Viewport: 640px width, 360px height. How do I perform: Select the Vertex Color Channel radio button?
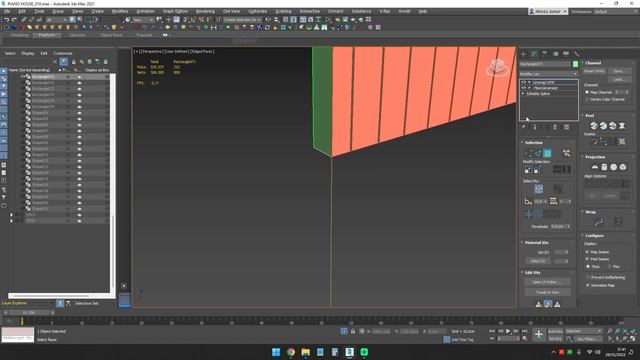(x=587, y=99)
